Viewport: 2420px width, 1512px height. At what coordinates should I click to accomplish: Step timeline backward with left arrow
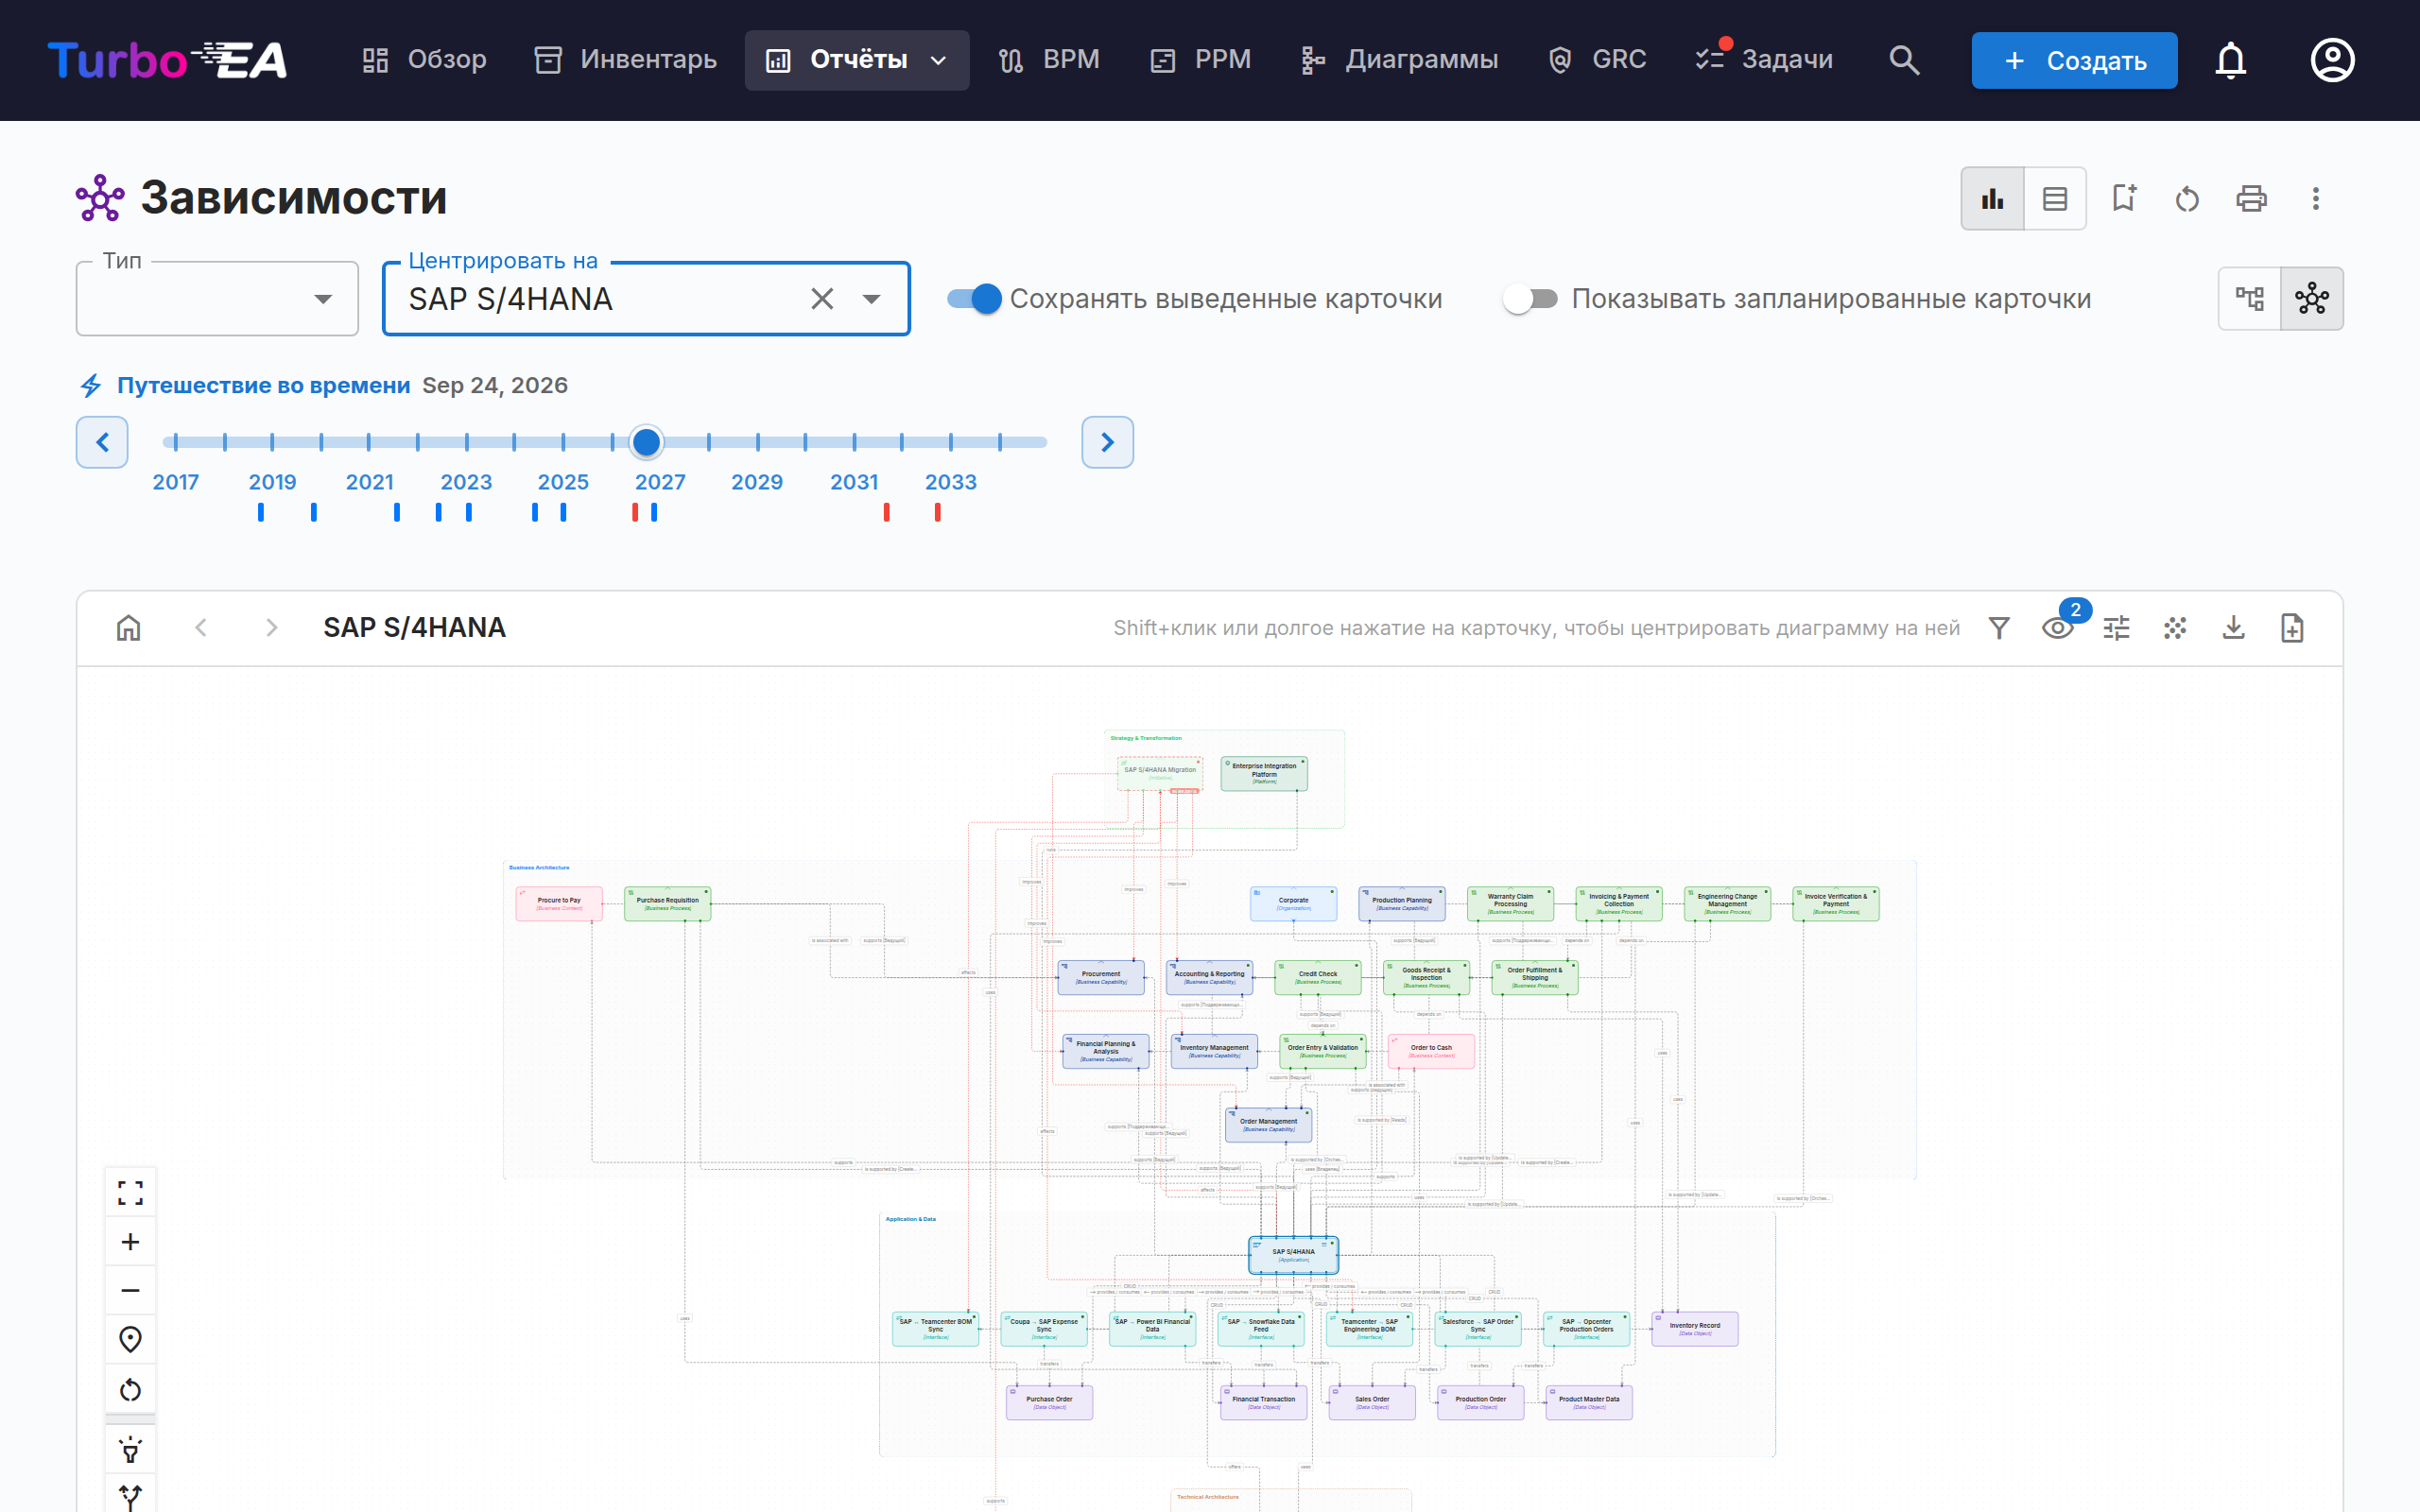tap(102, 442)
